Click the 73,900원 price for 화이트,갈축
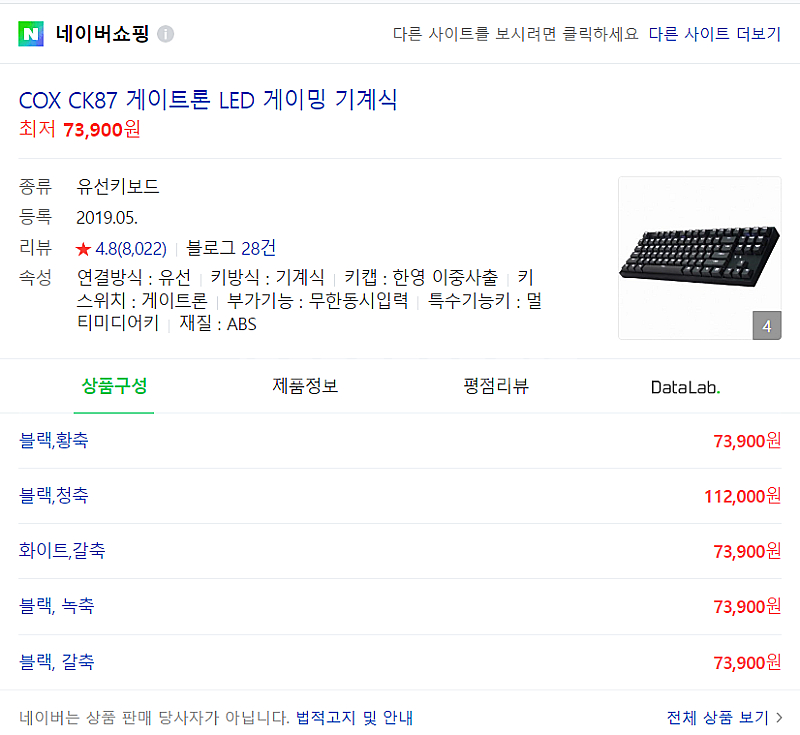The width and height of the screenshot is (800, 735). pyautogui.click(x=747, y=551)
